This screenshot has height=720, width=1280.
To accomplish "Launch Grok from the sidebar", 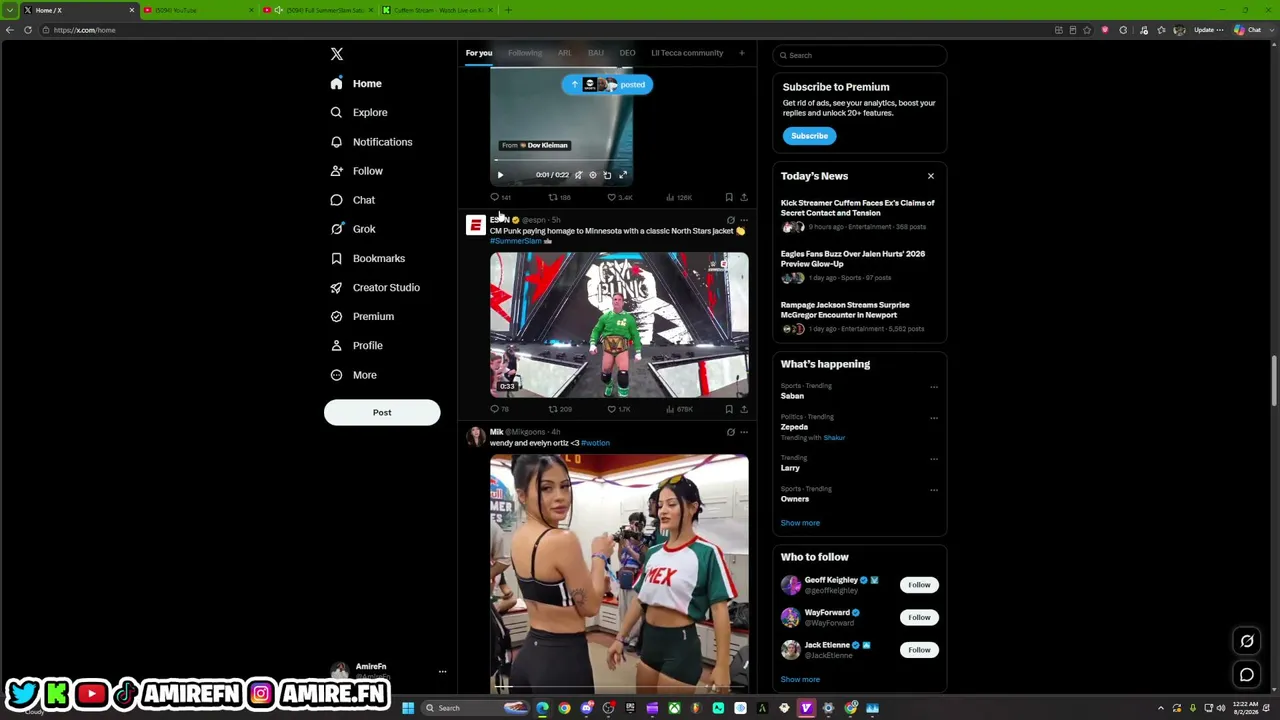I will click(353, 229).
